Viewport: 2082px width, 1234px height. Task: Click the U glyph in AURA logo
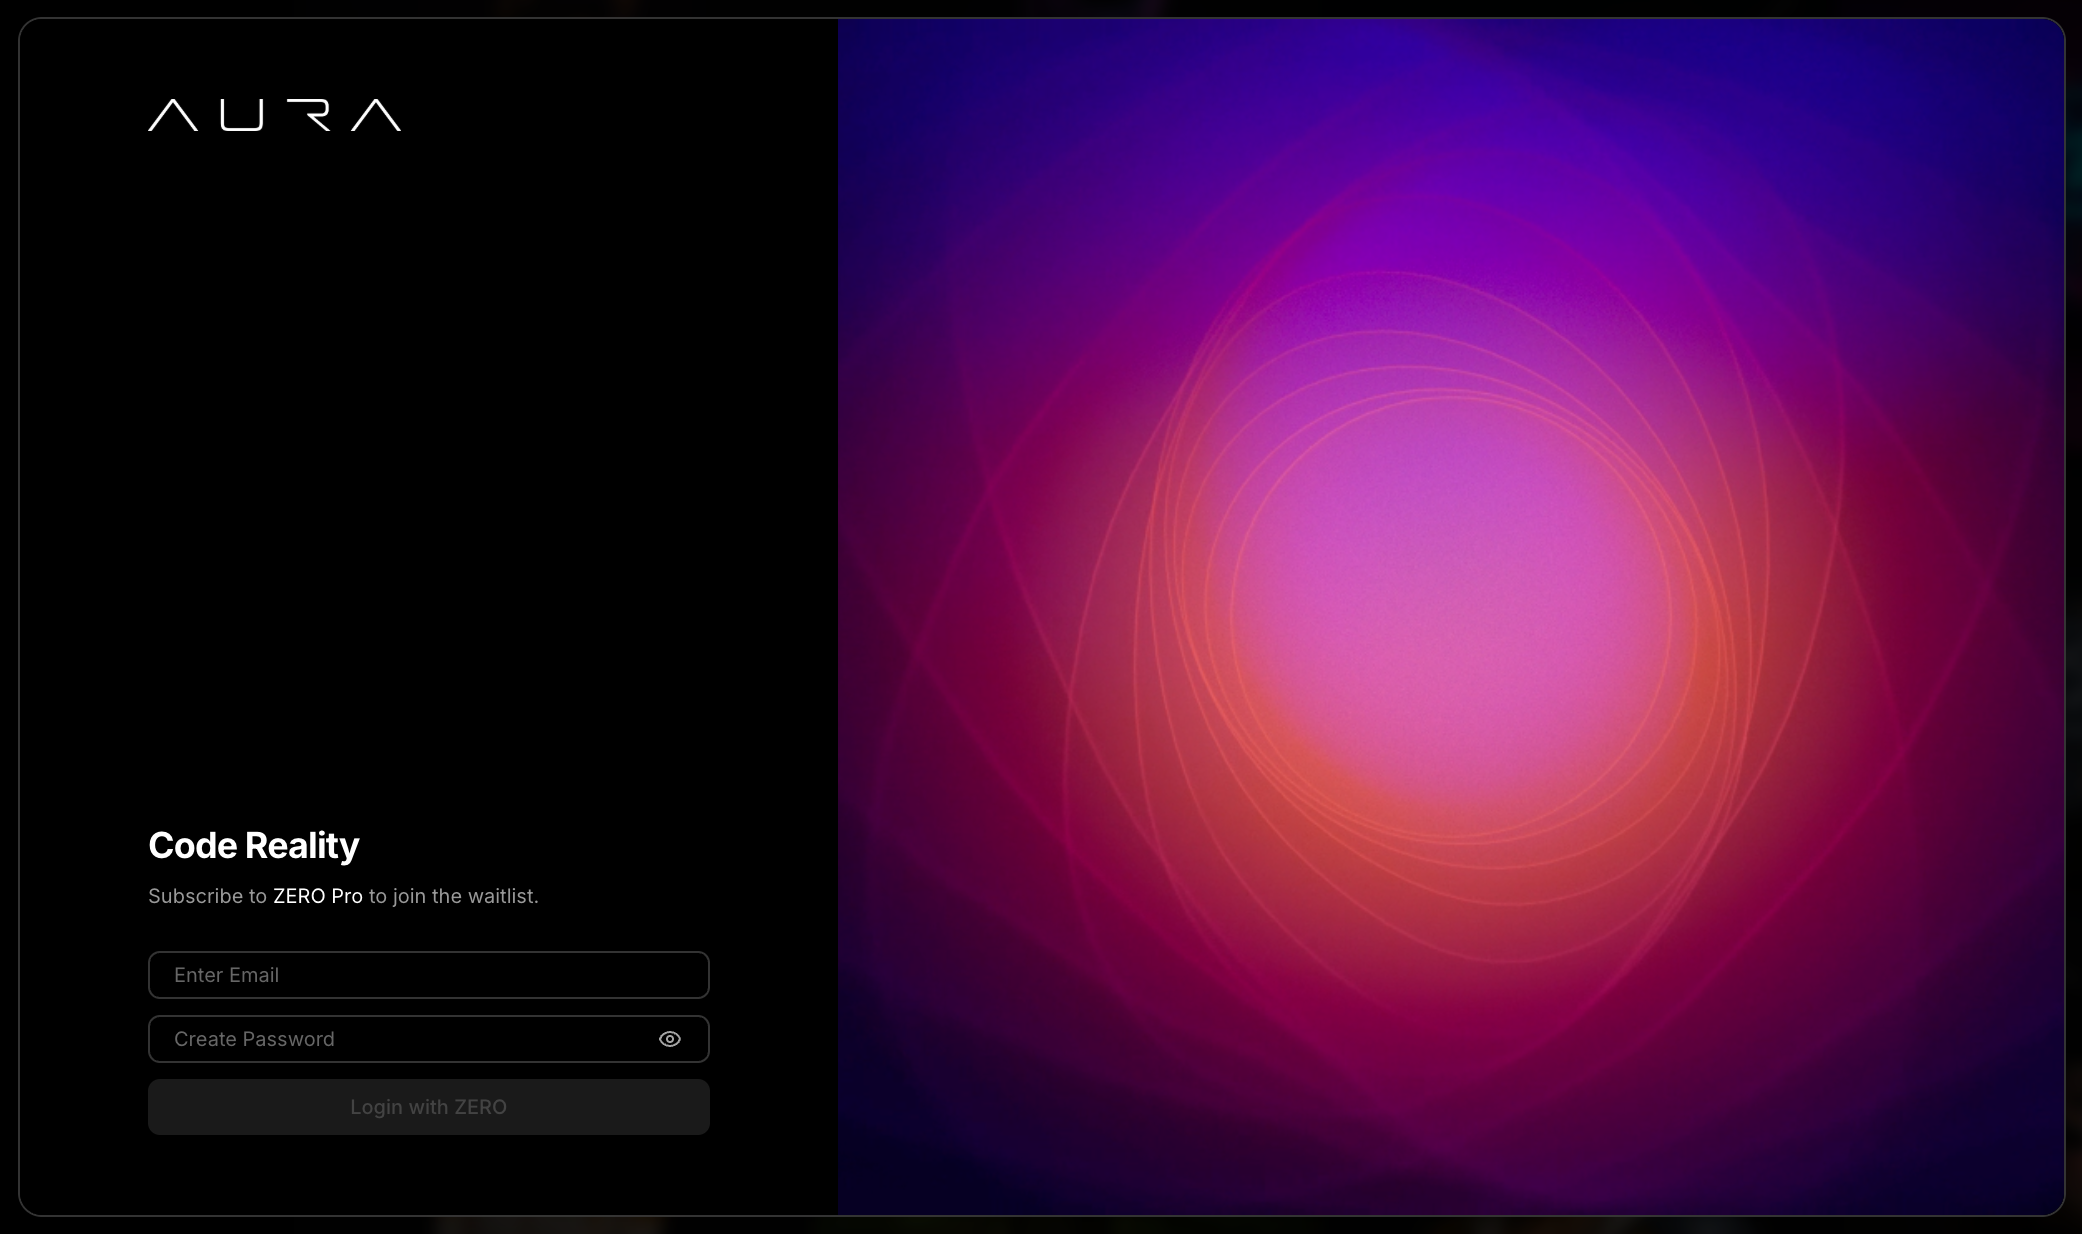[241, 116]
